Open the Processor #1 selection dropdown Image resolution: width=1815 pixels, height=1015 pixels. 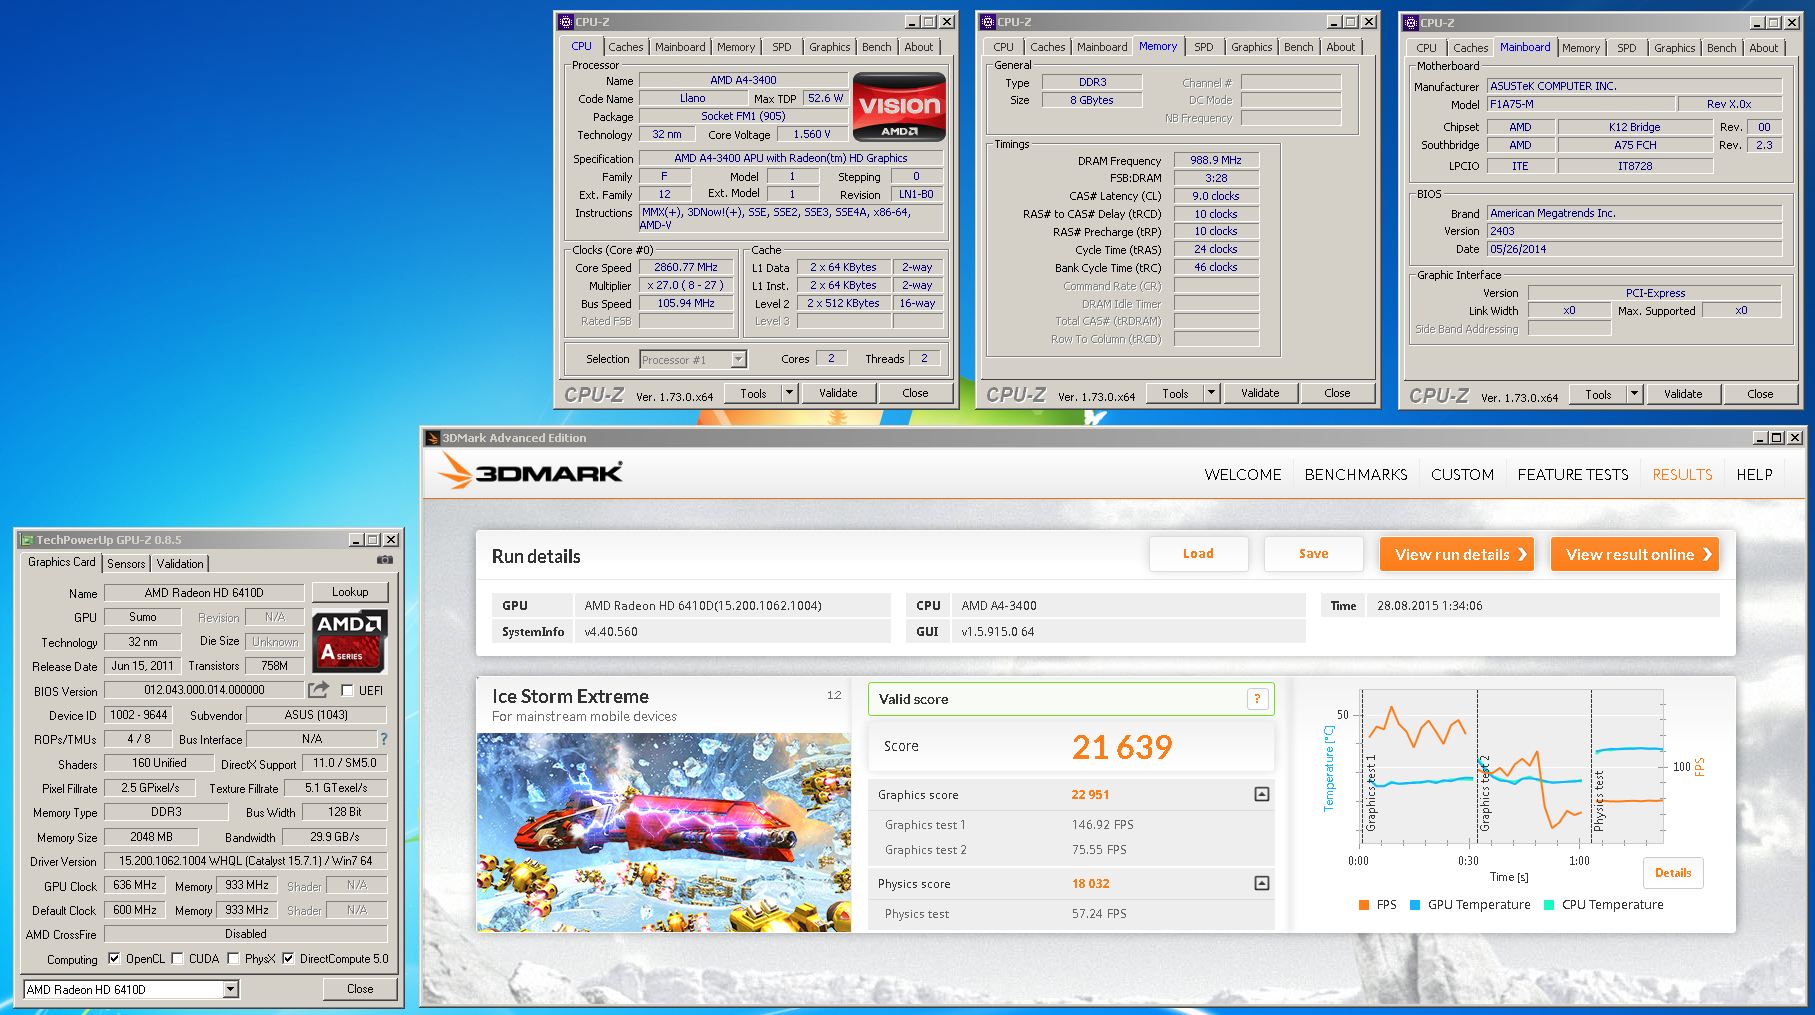[x=738, y=359]
